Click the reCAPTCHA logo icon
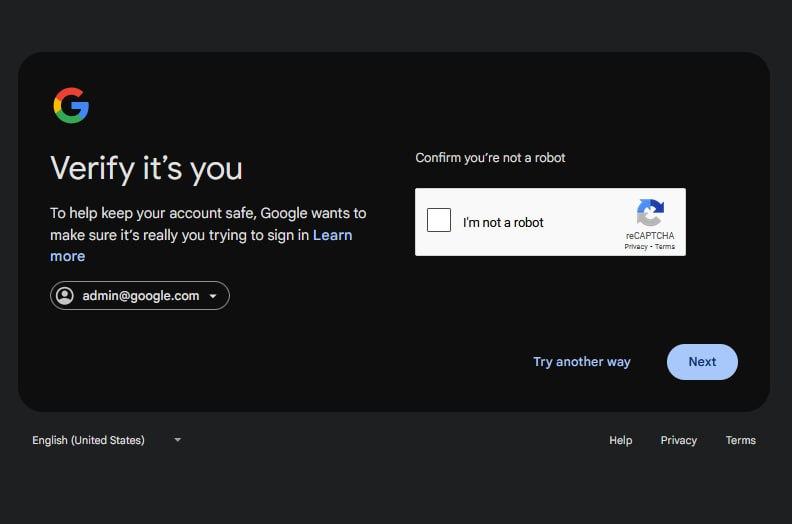The height and width of the screenshot is (524, 792). 650,212
